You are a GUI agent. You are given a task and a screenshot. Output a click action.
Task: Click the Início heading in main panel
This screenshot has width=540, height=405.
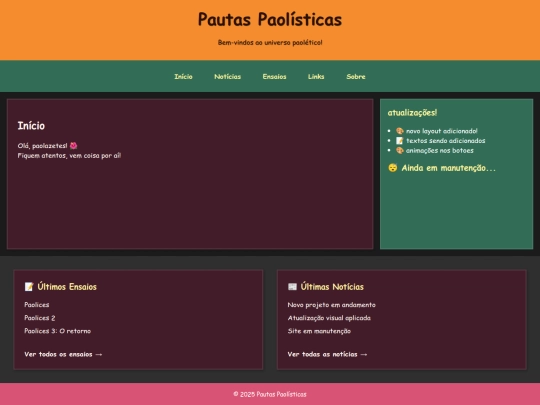pyautogui.click(x=31, y=126)
